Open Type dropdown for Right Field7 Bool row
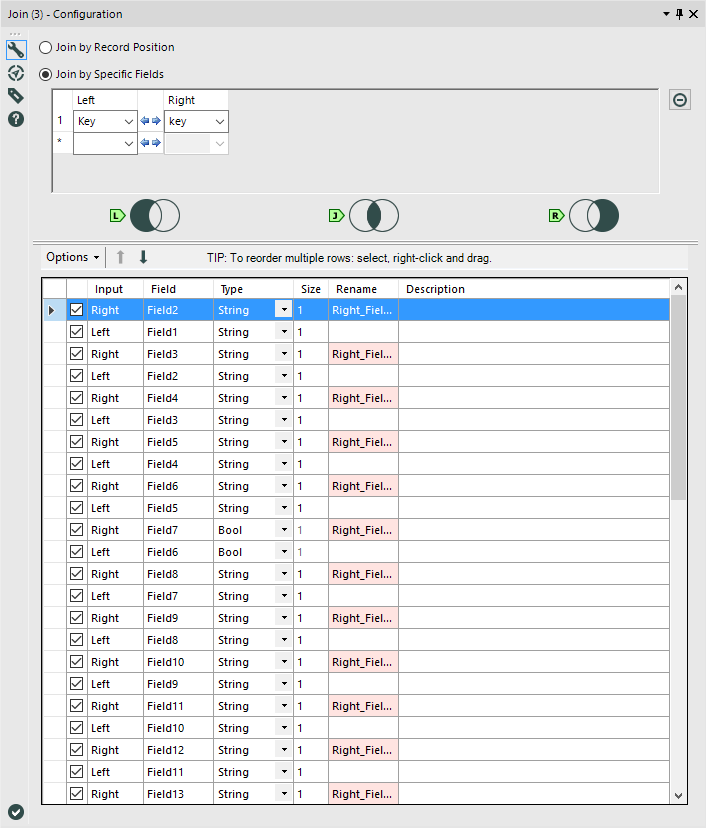706x828 pixels. pyautogui.click(x=284, y=530)
